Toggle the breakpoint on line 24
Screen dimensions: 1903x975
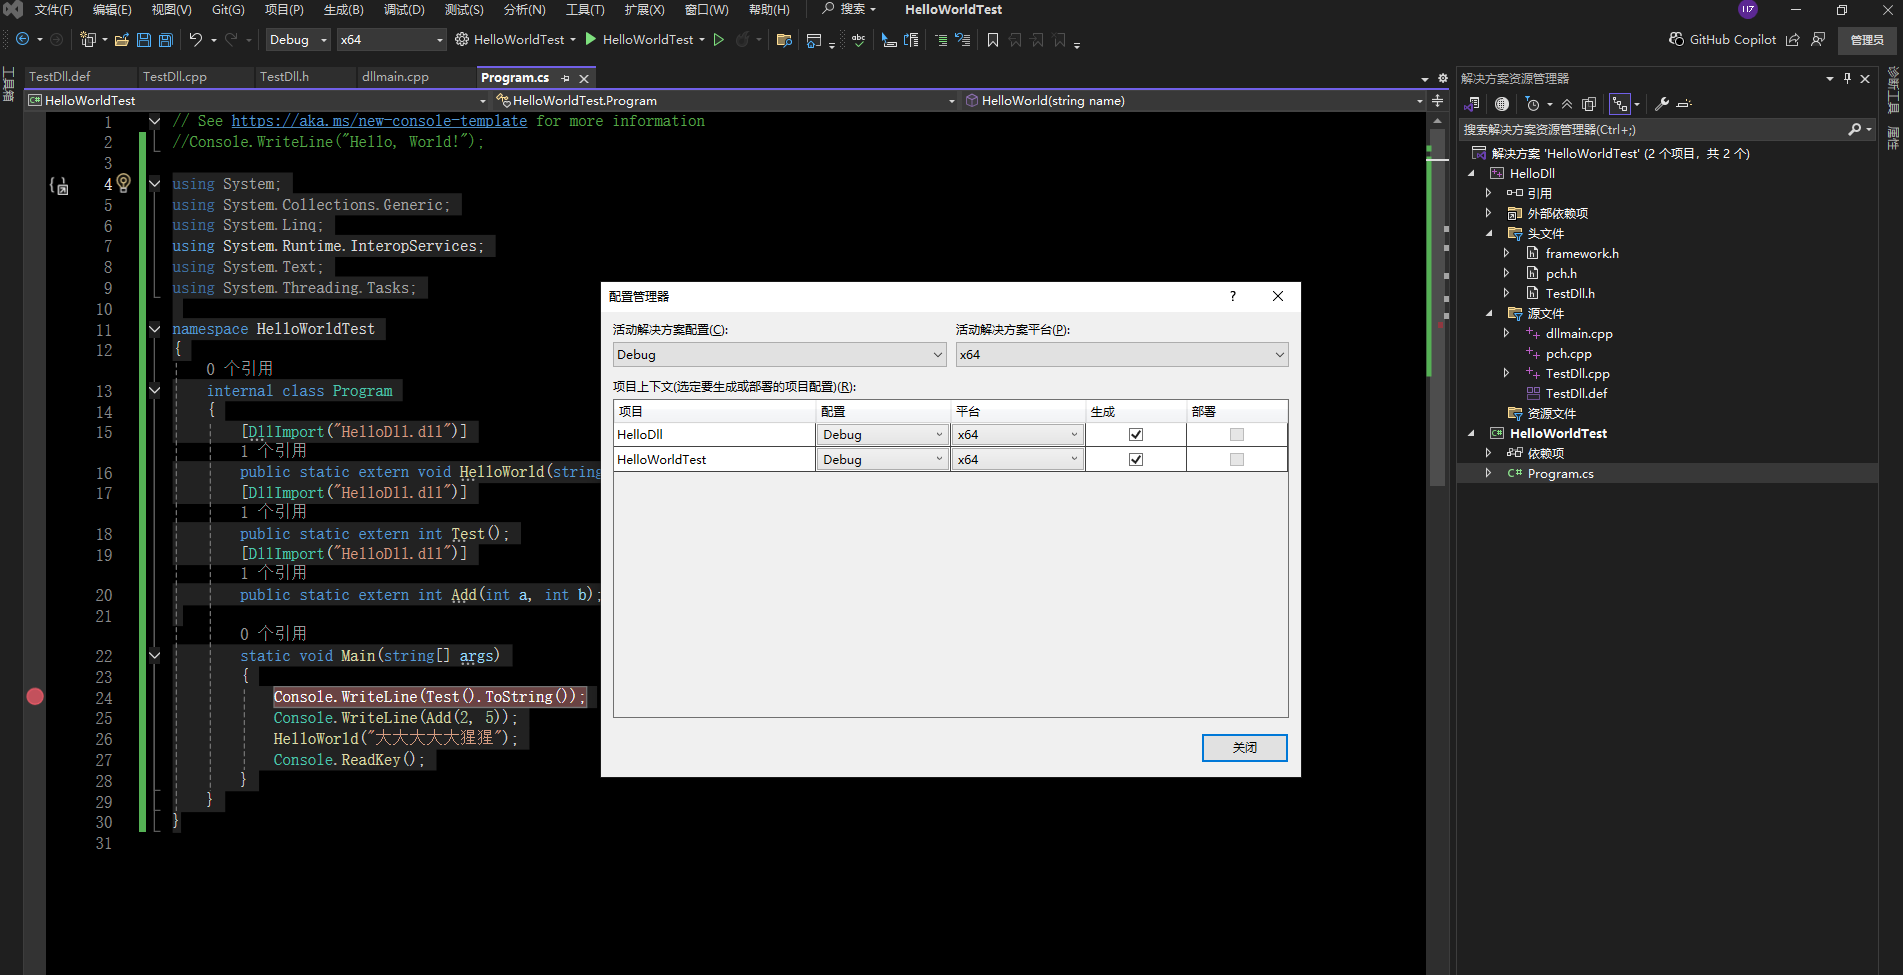35,697
